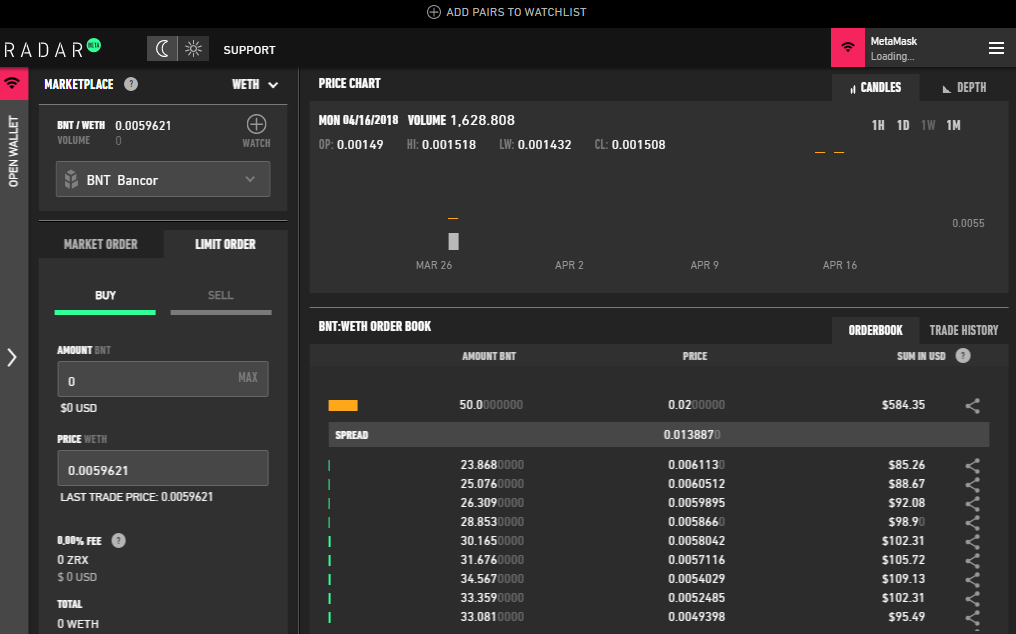Click the plus icon to add watchlist pairs
Screen dimensions: 1016x634
tap(433, 12)
